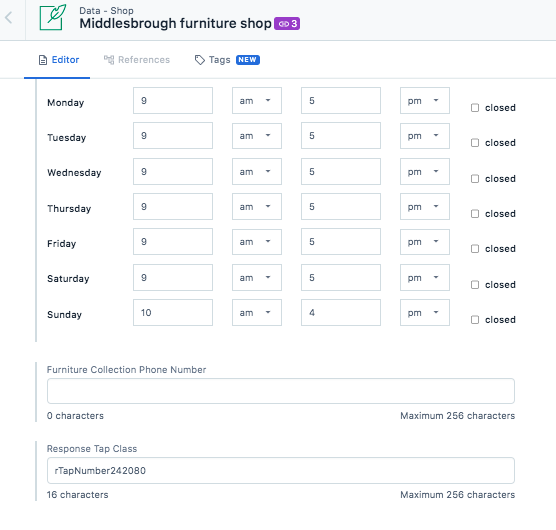
Task: Tick the closed checkbox for Sunday
Action: (x=475, y=319)
